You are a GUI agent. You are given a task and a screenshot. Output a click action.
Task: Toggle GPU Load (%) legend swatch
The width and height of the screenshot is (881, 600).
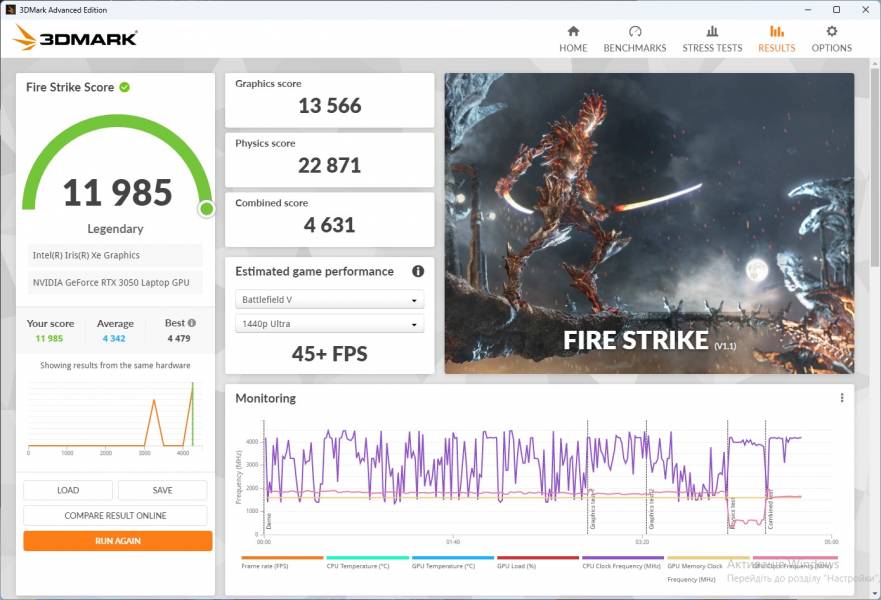pyautogui.click(x=538, y=558)
